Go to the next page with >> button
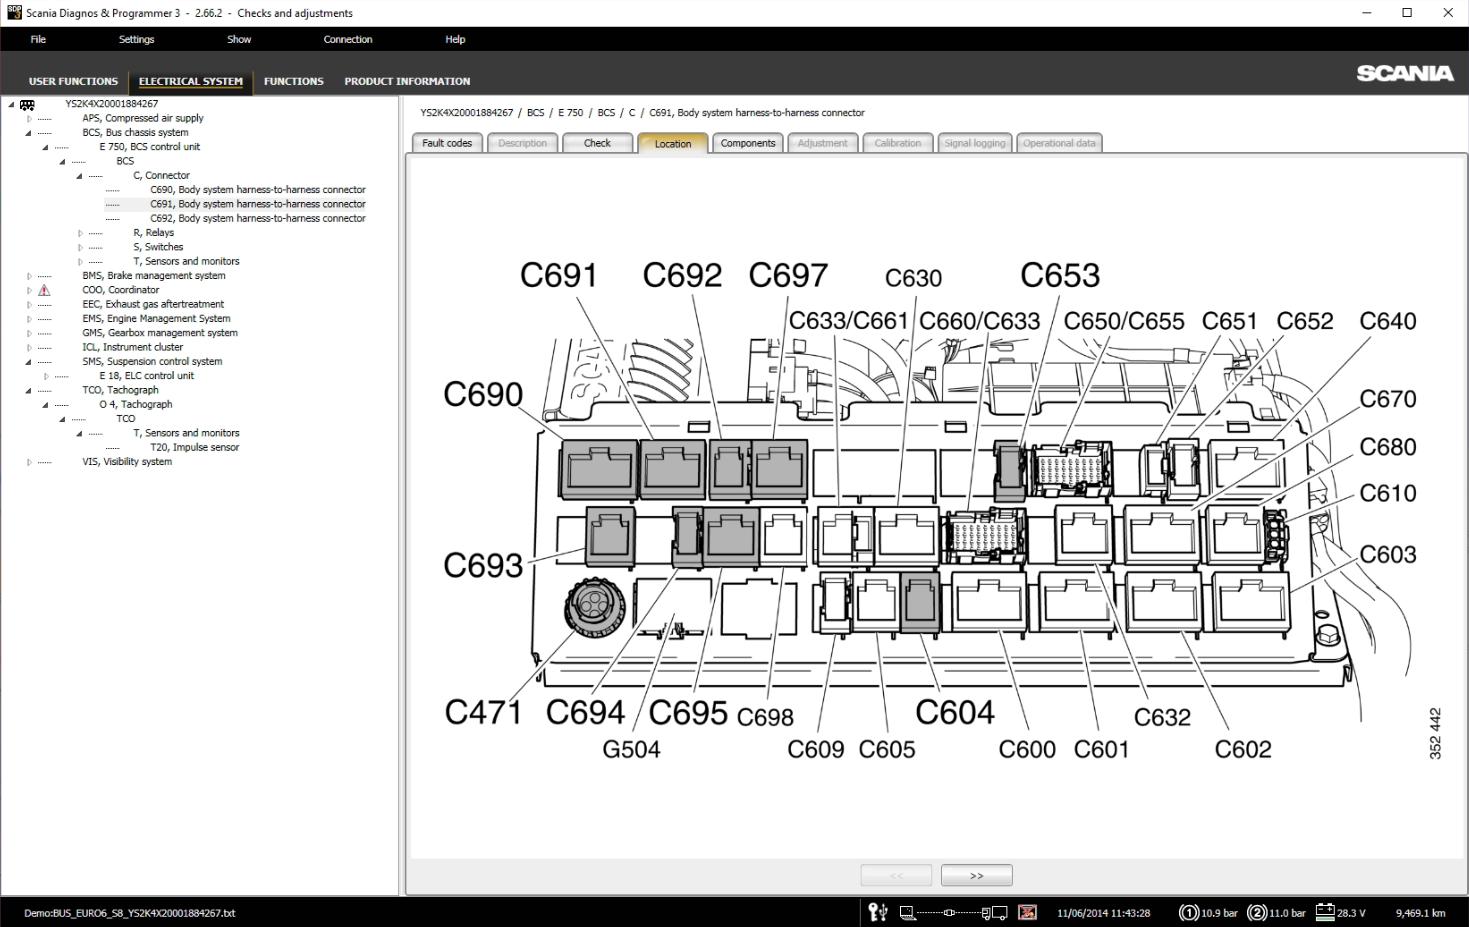Screen dimensions: 1469x927 point(977,875)
